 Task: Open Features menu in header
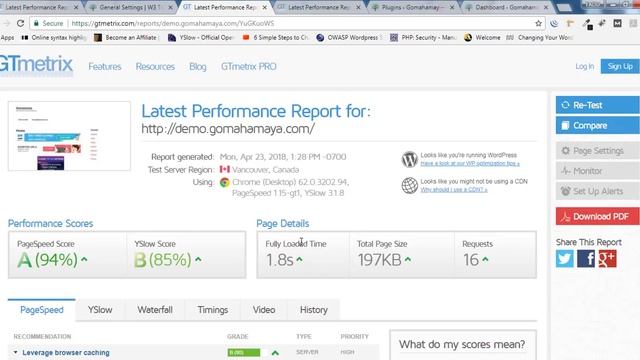105,67
